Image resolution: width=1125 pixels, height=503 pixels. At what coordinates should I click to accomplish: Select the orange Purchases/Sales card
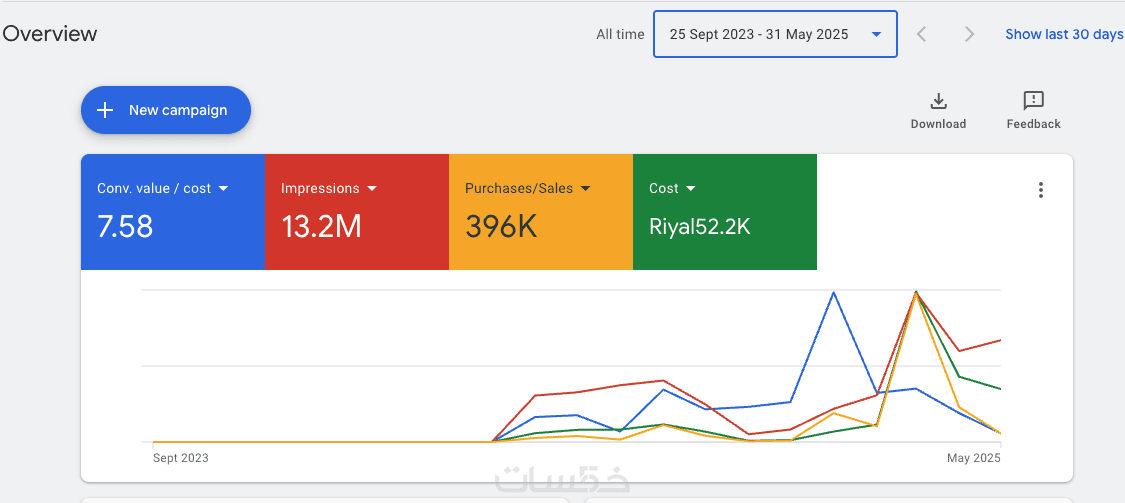pos(541,226)
